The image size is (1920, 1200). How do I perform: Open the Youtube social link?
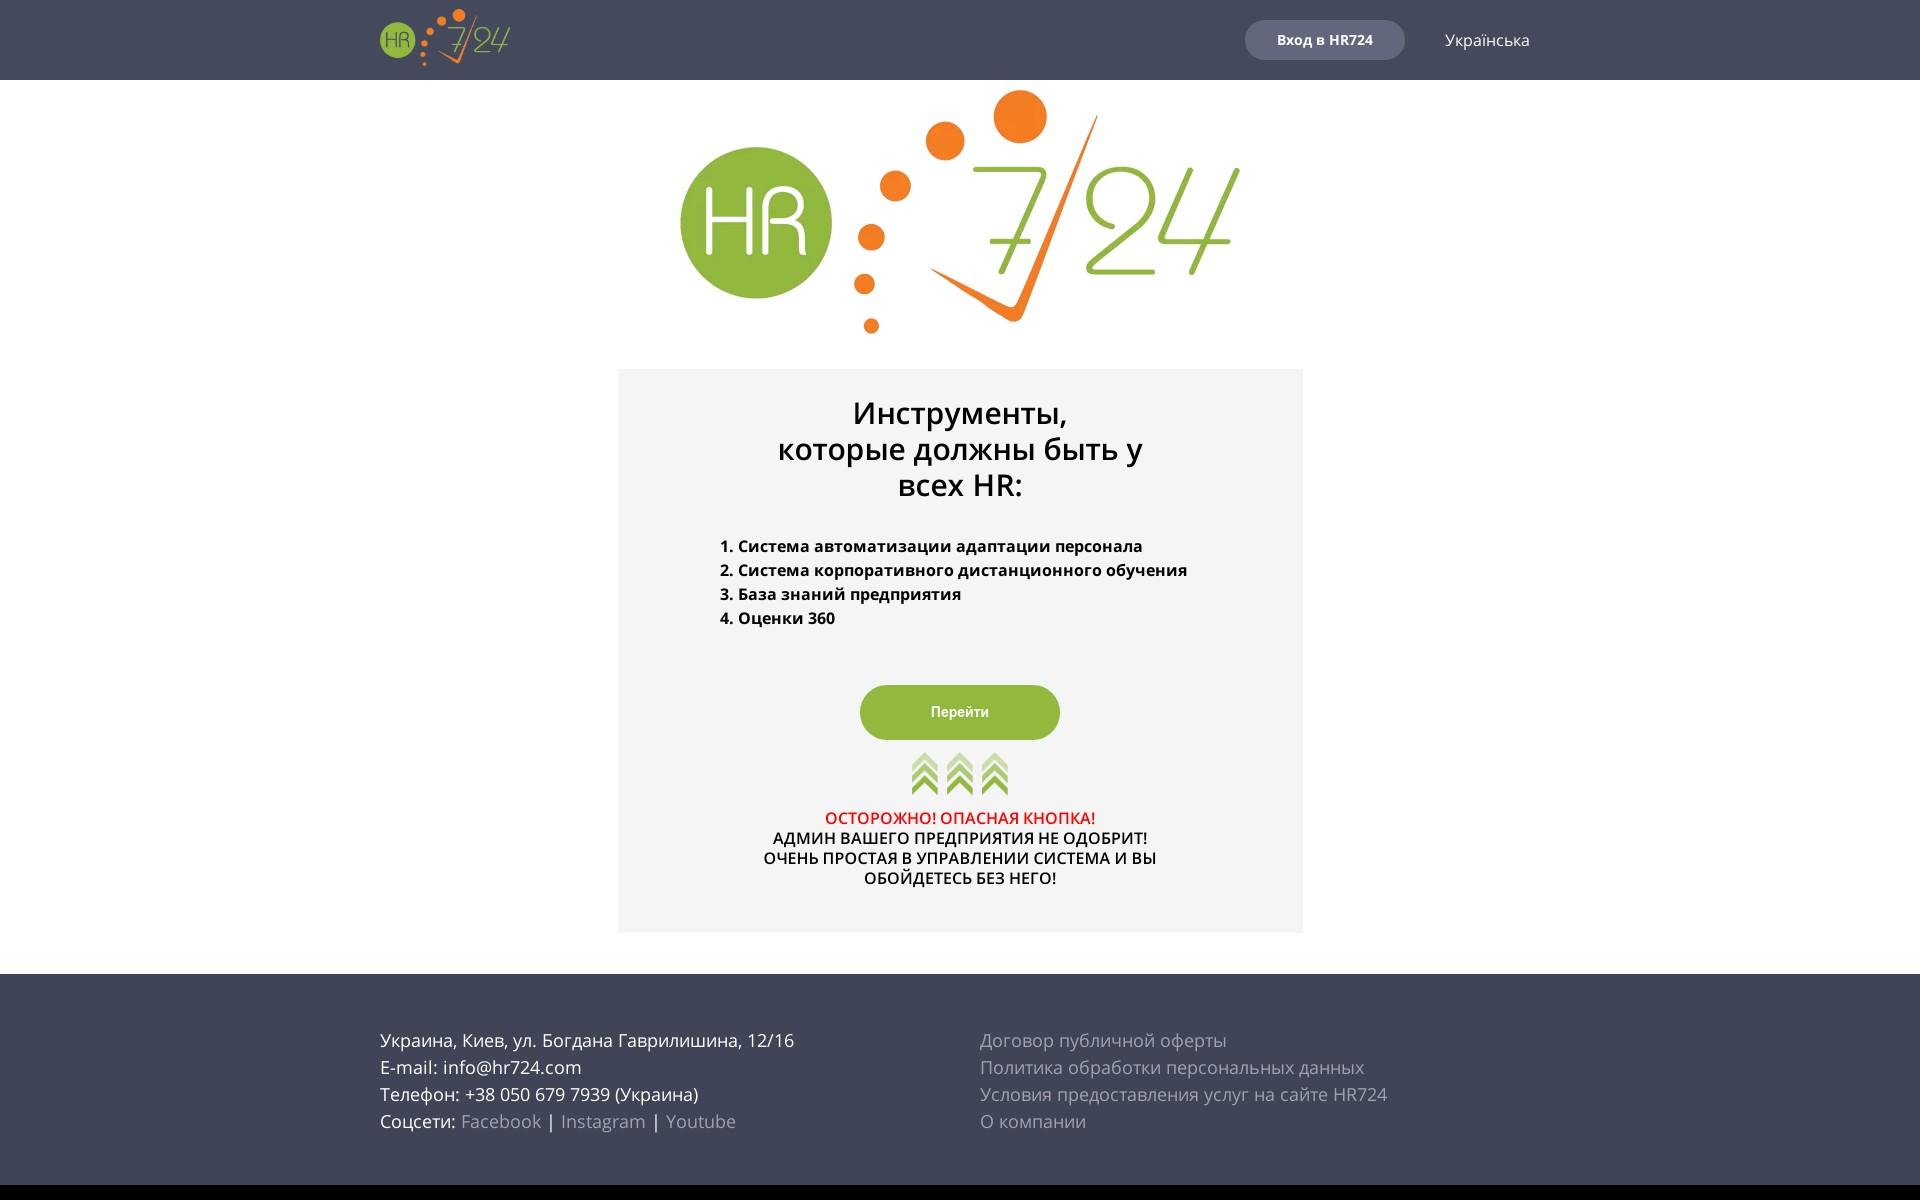[x=700, y=1121]
